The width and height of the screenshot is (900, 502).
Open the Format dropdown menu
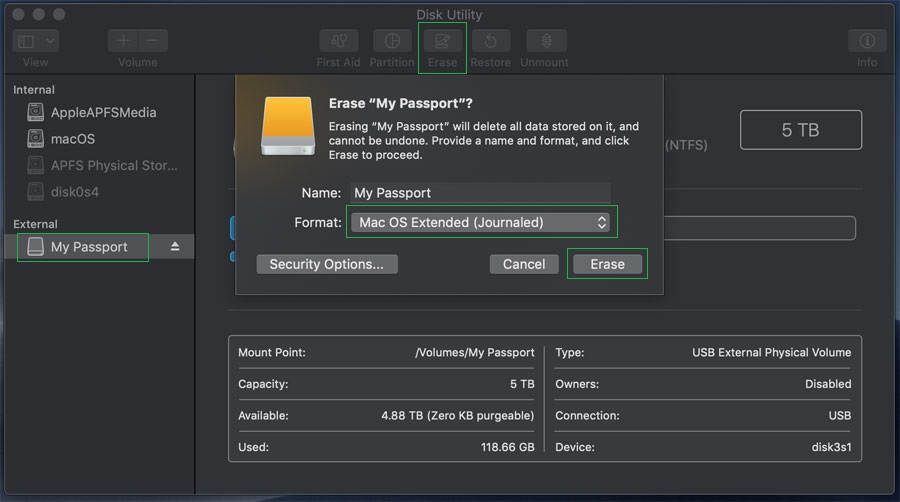[482, 222]
